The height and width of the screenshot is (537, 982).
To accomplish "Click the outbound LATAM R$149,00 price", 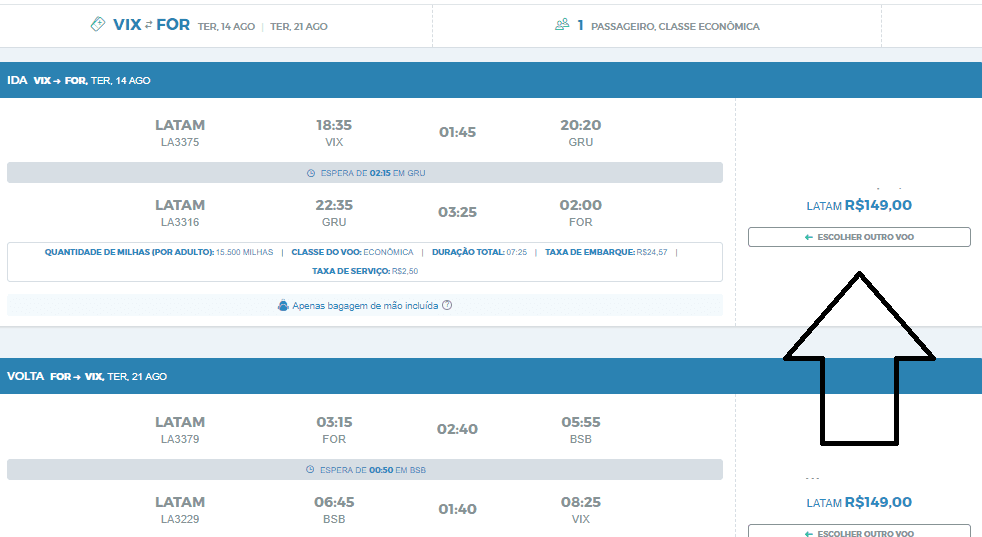I will [x=859, y=206].
